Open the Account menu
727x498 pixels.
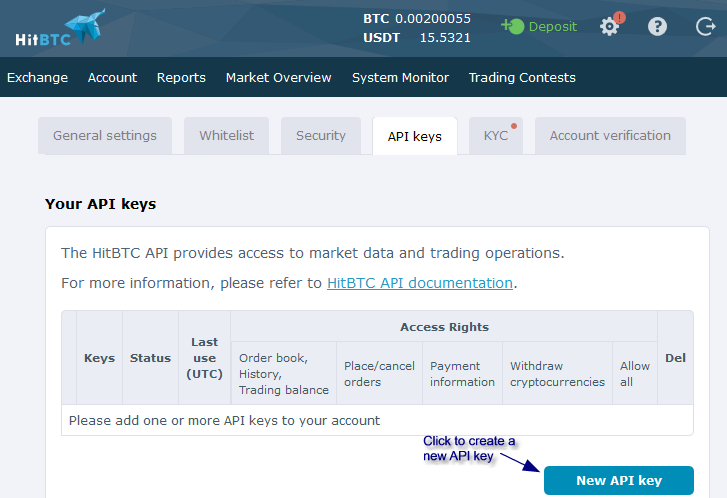pos(112,77)
